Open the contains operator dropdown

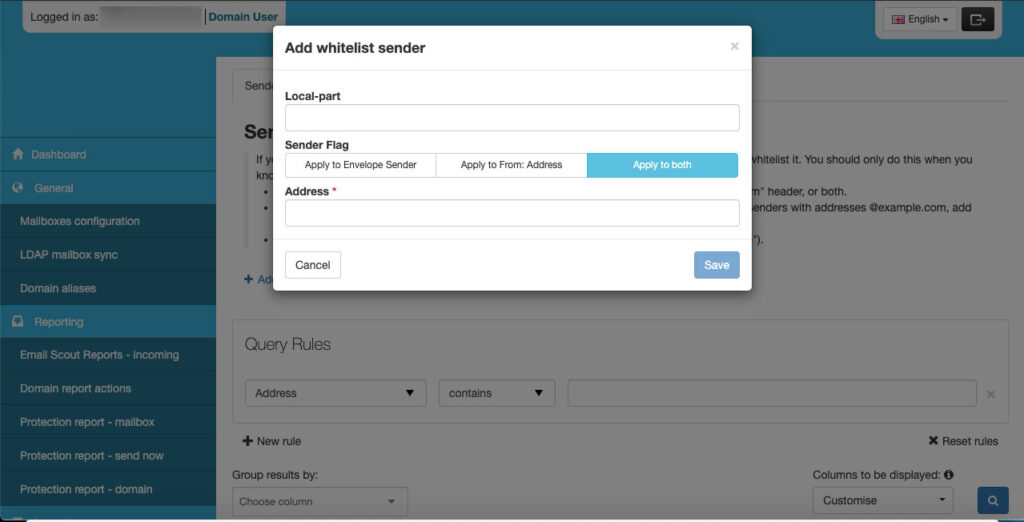[497, 393]
